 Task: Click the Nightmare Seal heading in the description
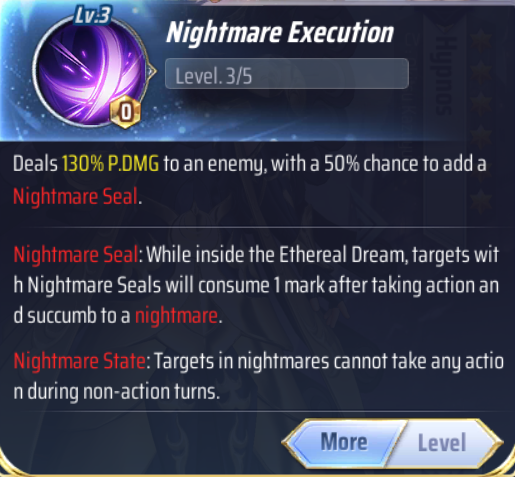tap(76, 255)
